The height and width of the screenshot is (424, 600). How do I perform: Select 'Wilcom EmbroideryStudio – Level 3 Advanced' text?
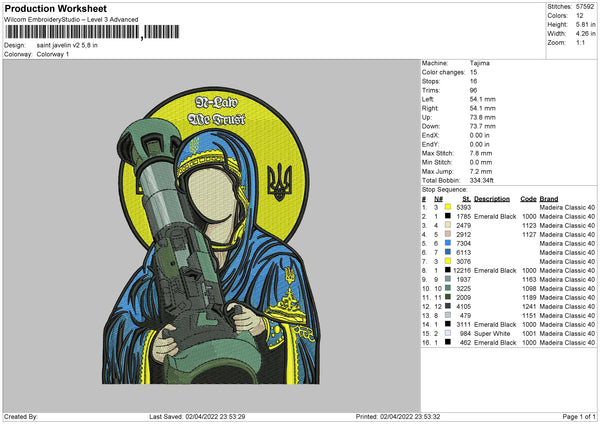71,20
